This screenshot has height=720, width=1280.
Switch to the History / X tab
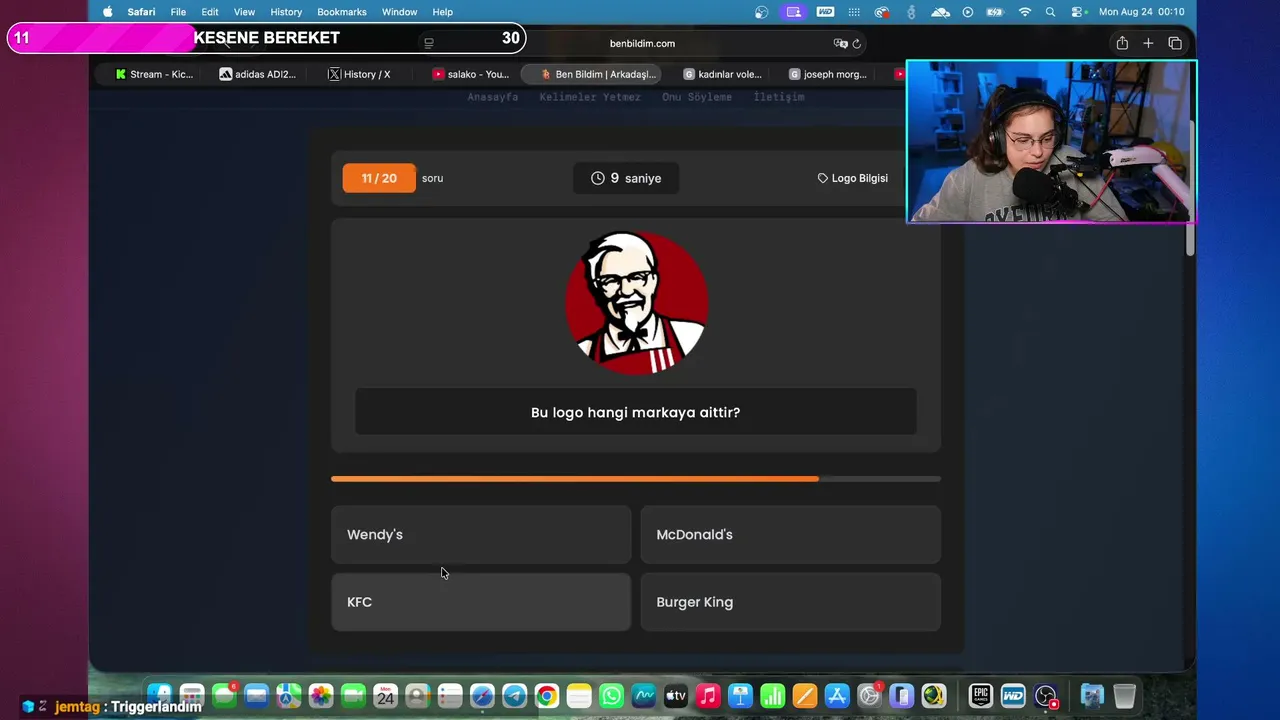point(360,74)
